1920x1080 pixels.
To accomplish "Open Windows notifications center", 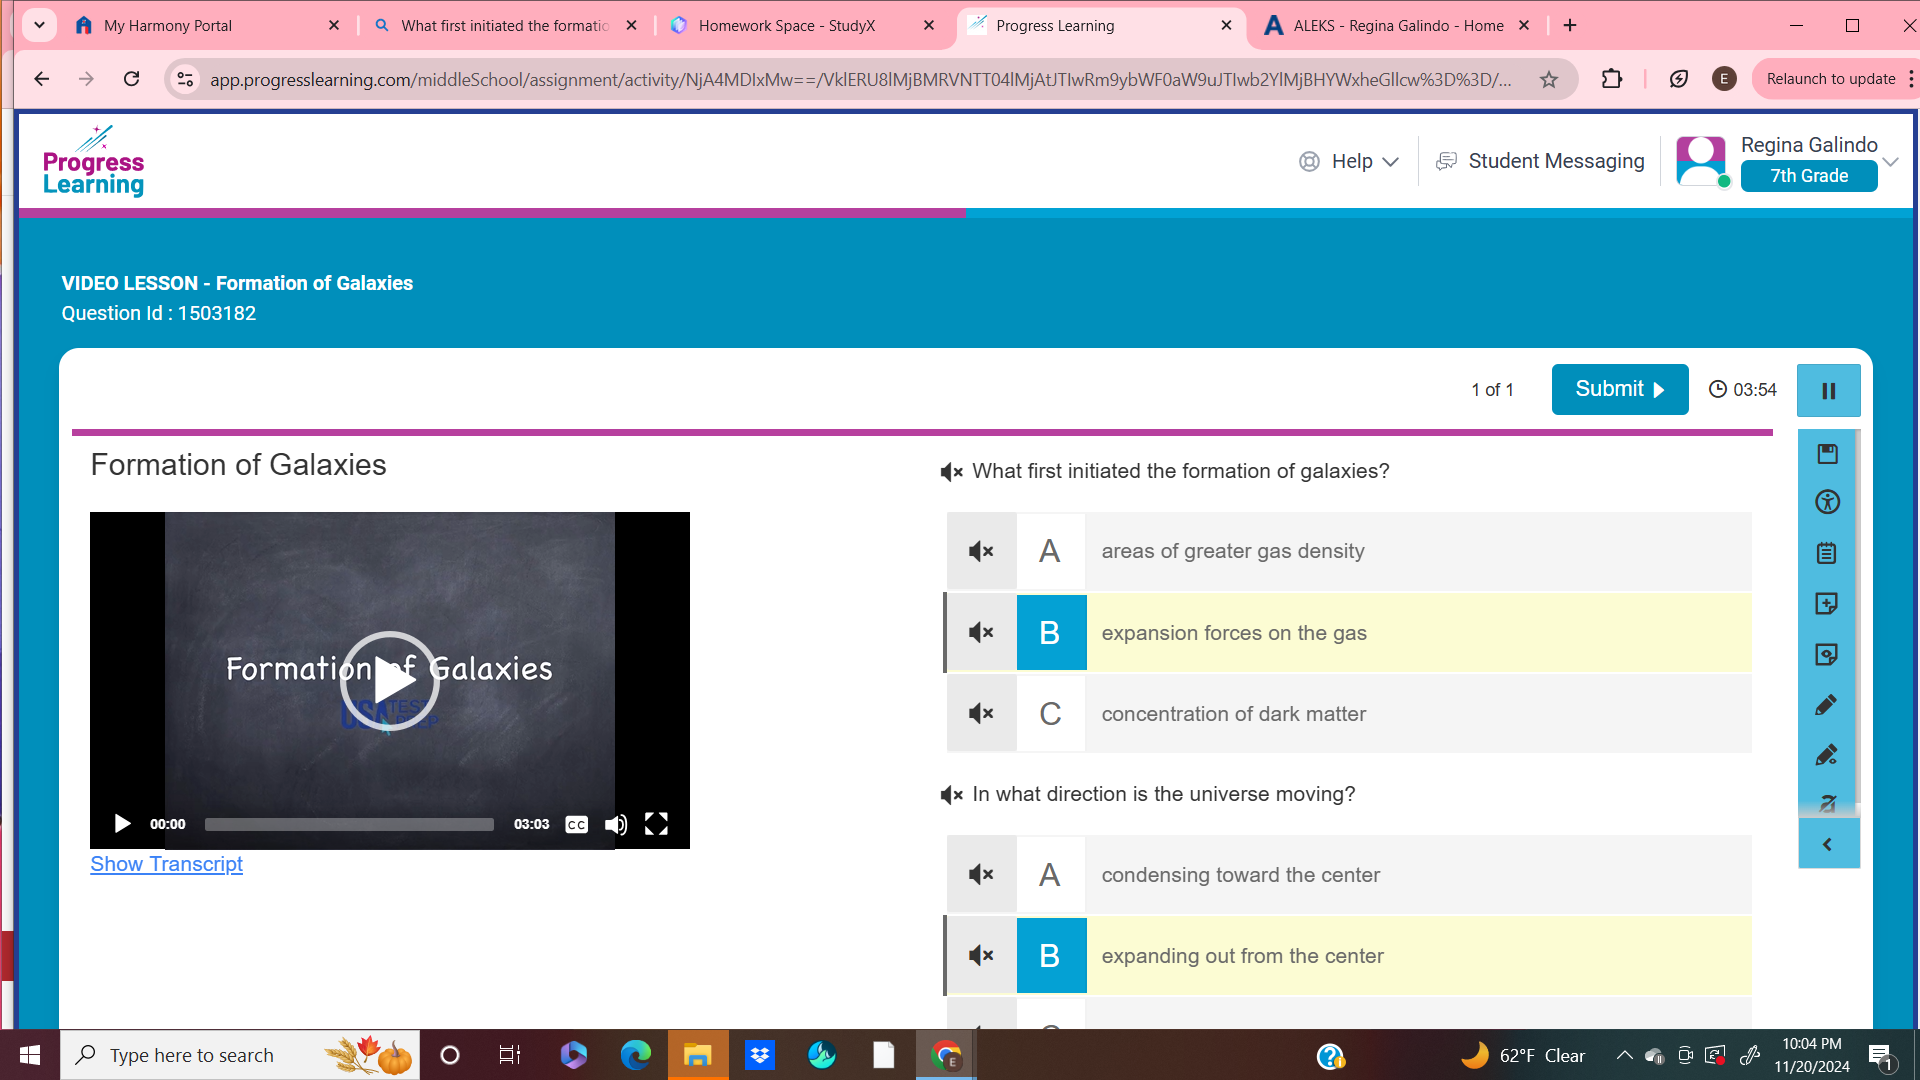I will [1881, 1056].
